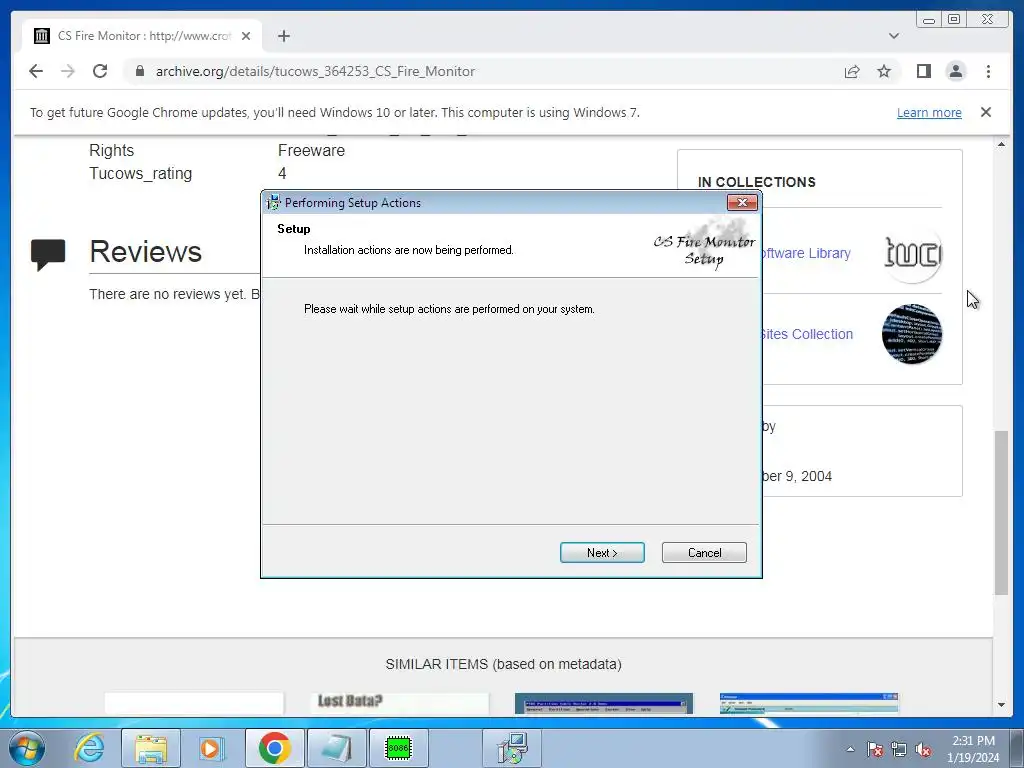Click the Reviews heading
Viewport: 1024px width, 768px height.
tap(146, 251)
